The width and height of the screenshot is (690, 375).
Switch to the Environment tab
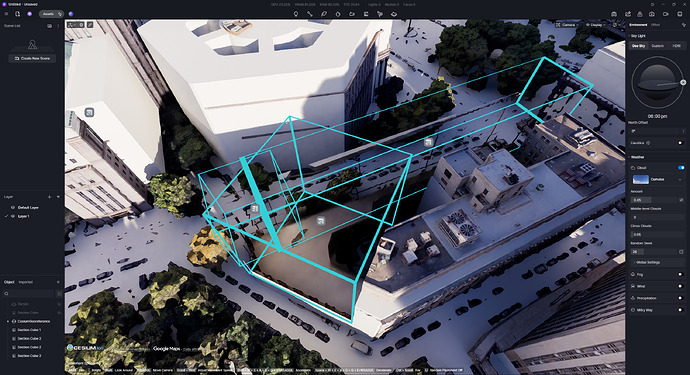pyautogui.click(x=638, y=25)
